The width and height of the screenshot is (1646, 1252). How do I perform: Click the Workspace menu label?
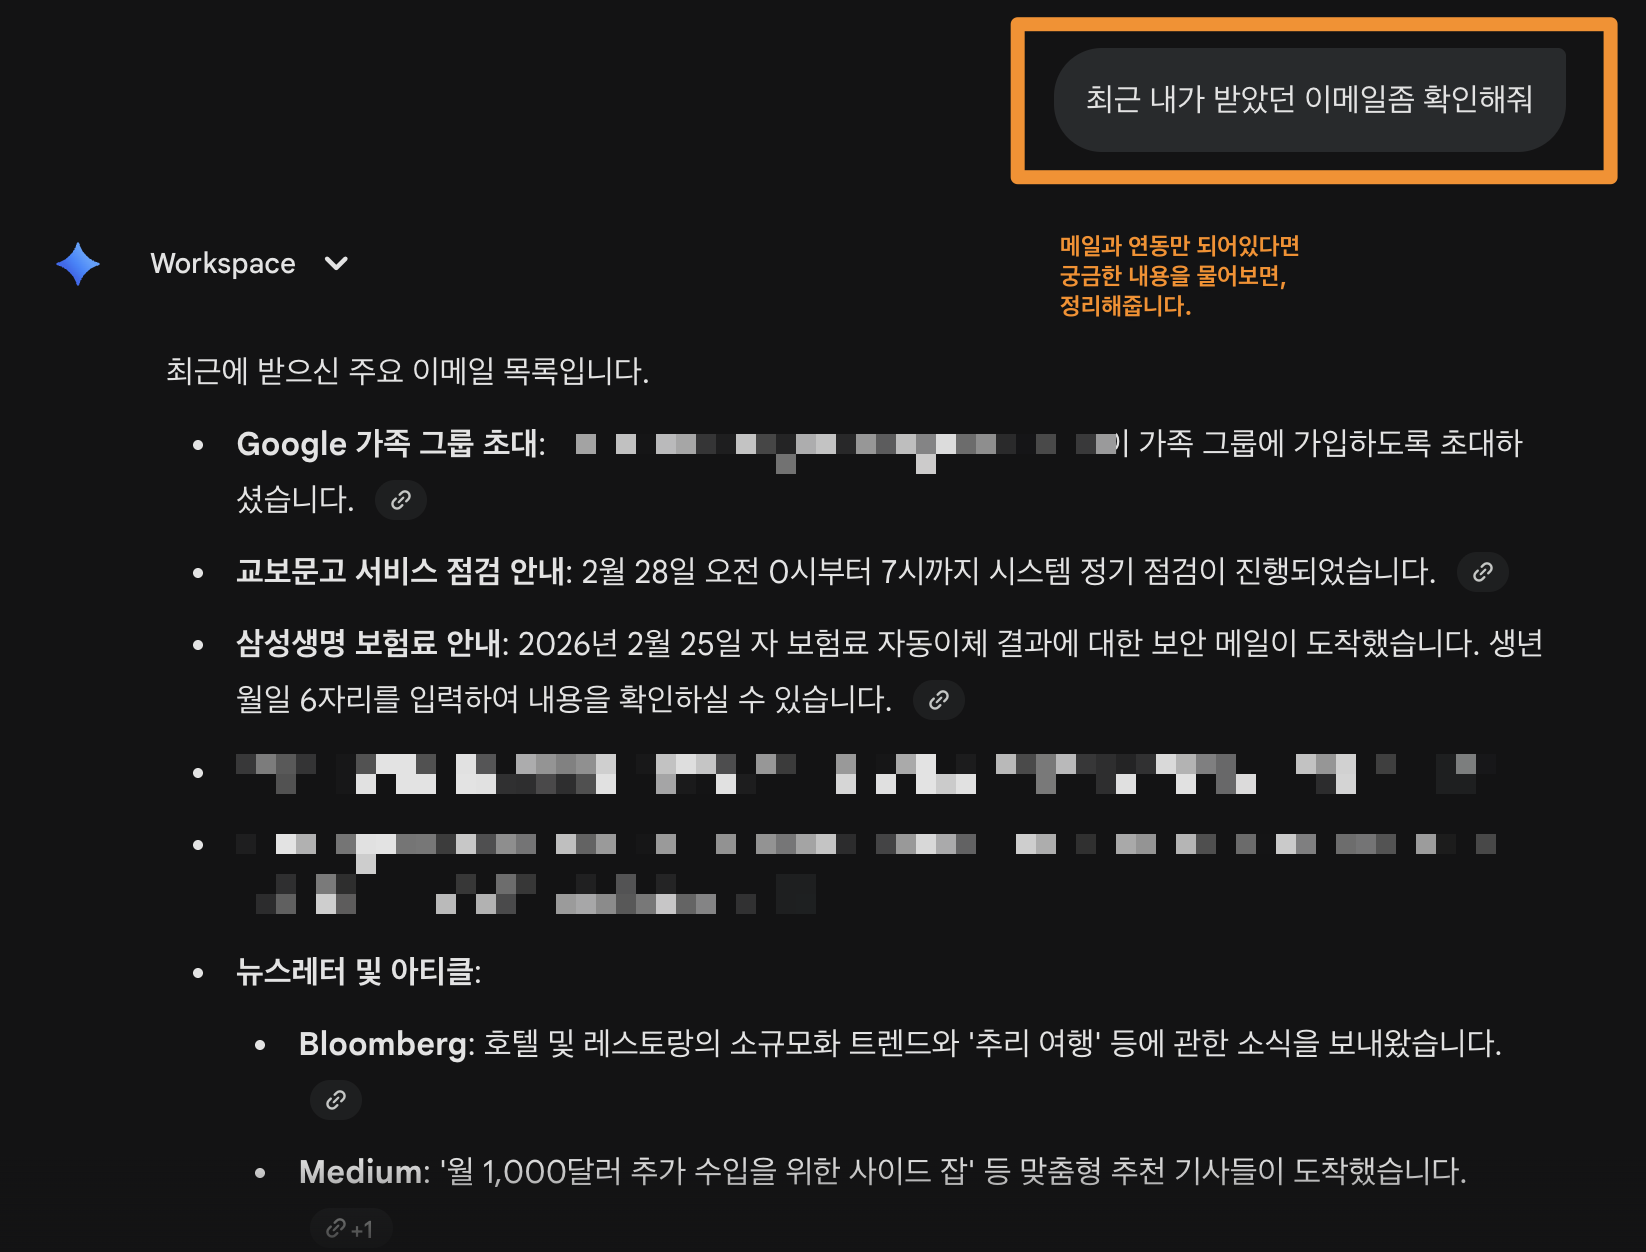pyautogui.click(x=222, y=263)
